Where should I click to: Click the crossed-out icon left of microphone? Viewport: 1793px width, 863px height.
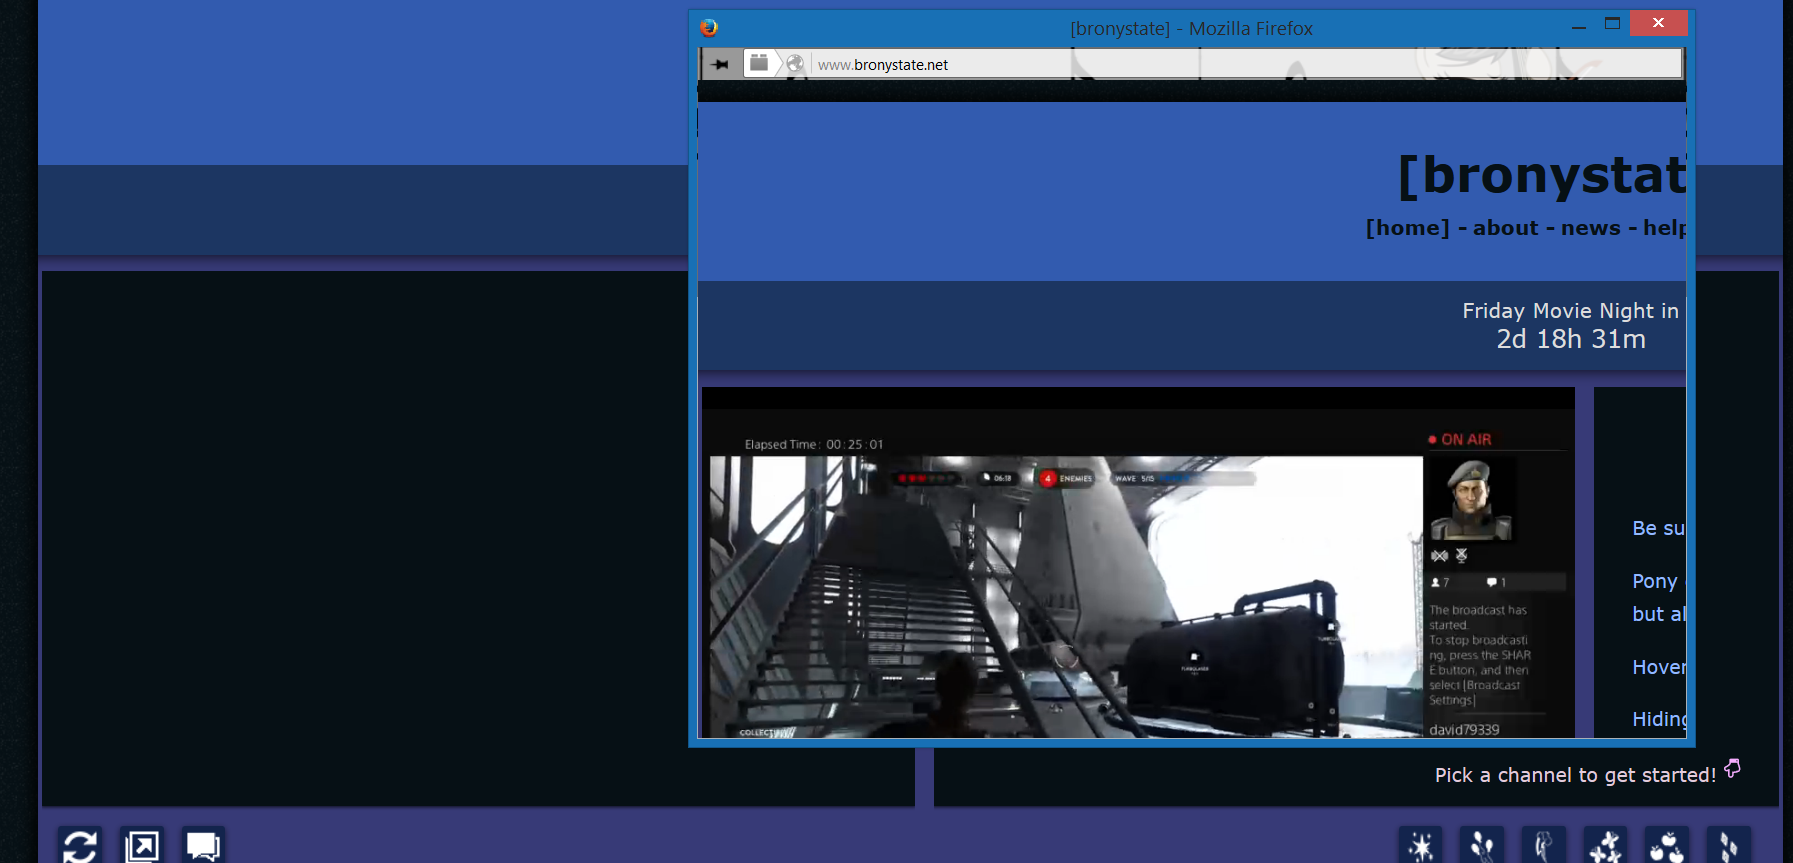(1439, 555)
